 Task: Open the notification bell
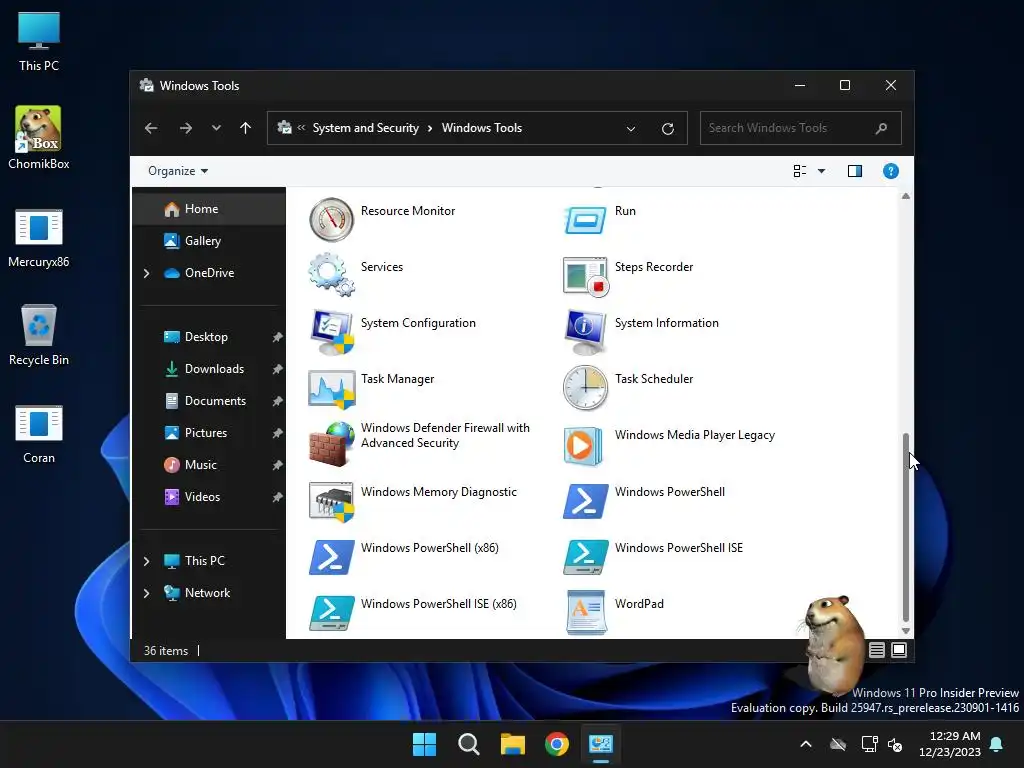coord(997,744)
